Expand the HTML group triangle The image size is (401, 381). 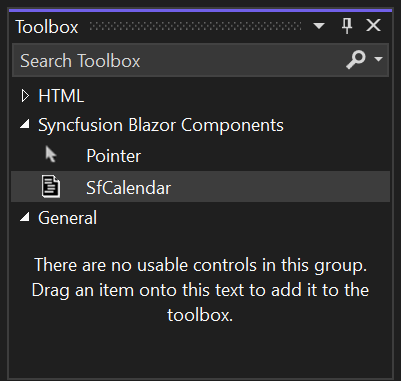coord(25,96)
